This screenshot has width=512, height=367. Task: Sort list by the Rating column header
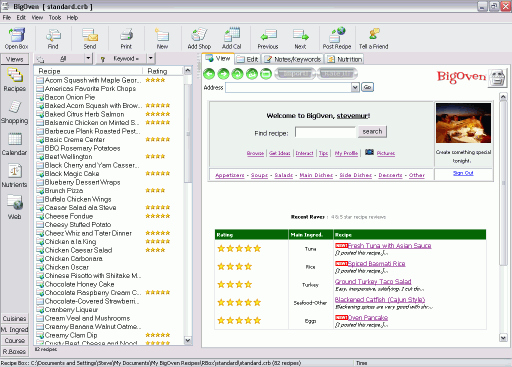(163, 71)
